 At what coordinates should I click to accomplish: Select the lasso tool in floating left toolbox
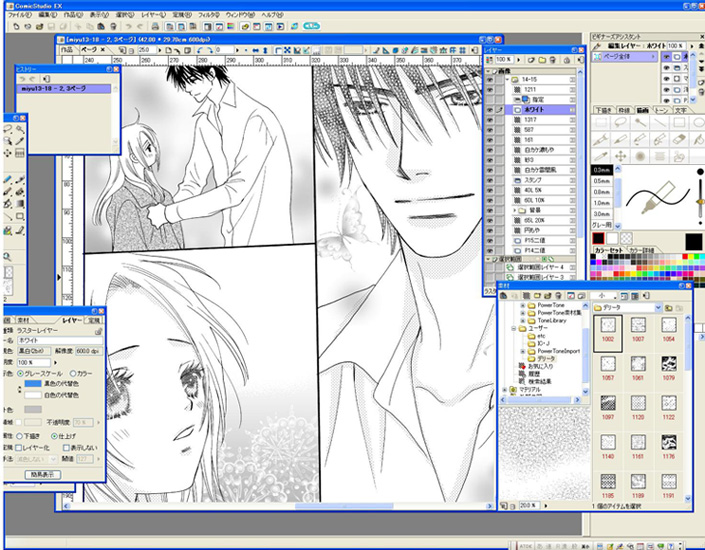point(7,129)
